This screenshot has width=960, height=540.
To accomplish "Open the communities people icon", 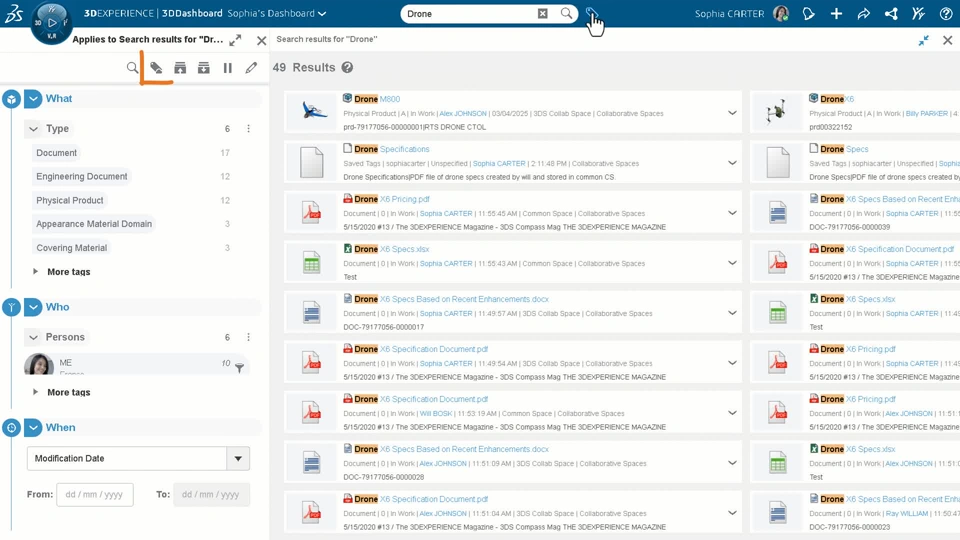I will click(x=918, y=13).
